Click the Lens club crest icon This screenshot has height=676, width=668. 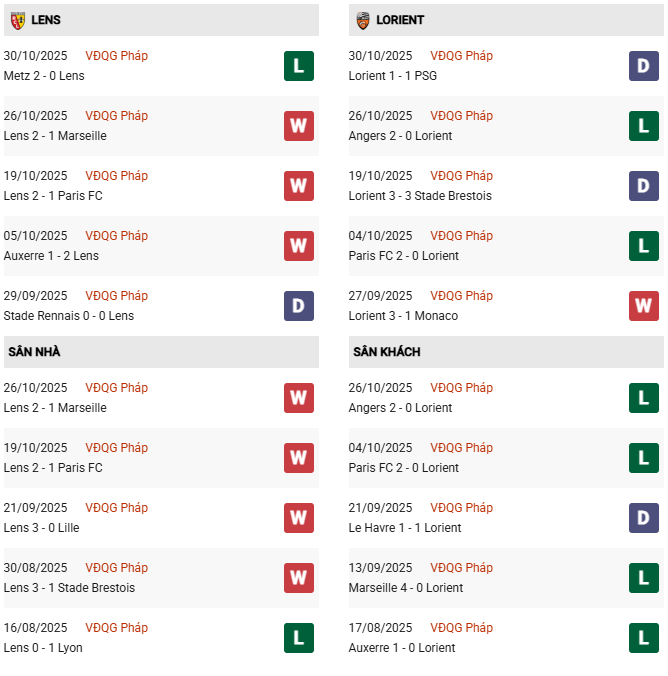point(18,20)
